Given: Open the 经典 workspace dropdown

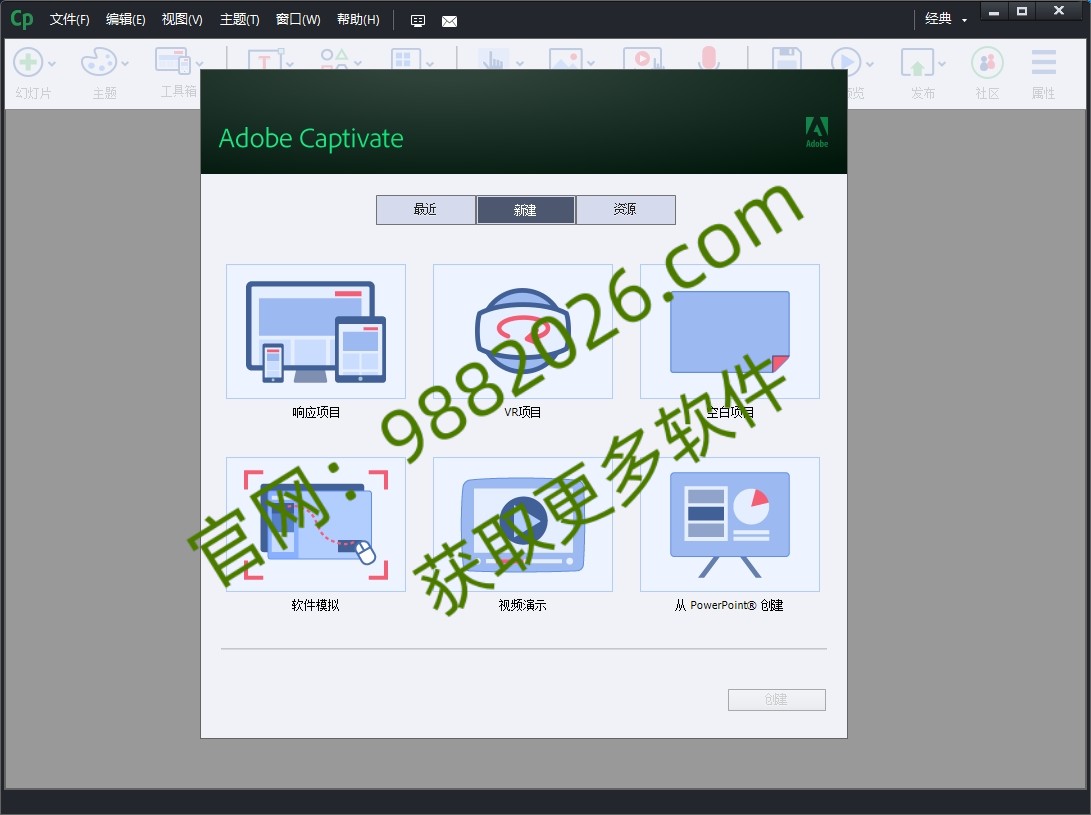Looking at the screenshot, I should tap(946, 19).
